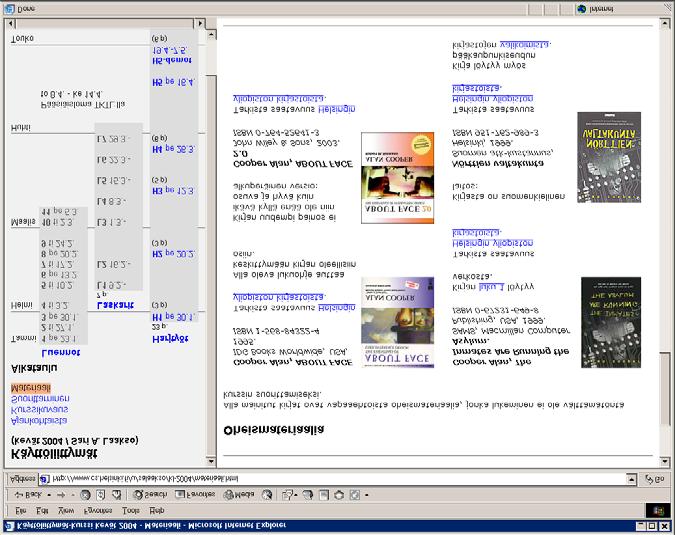This screenshot has height=535, width=675.
Task: Open the H5-demot link
Action: 172,60
